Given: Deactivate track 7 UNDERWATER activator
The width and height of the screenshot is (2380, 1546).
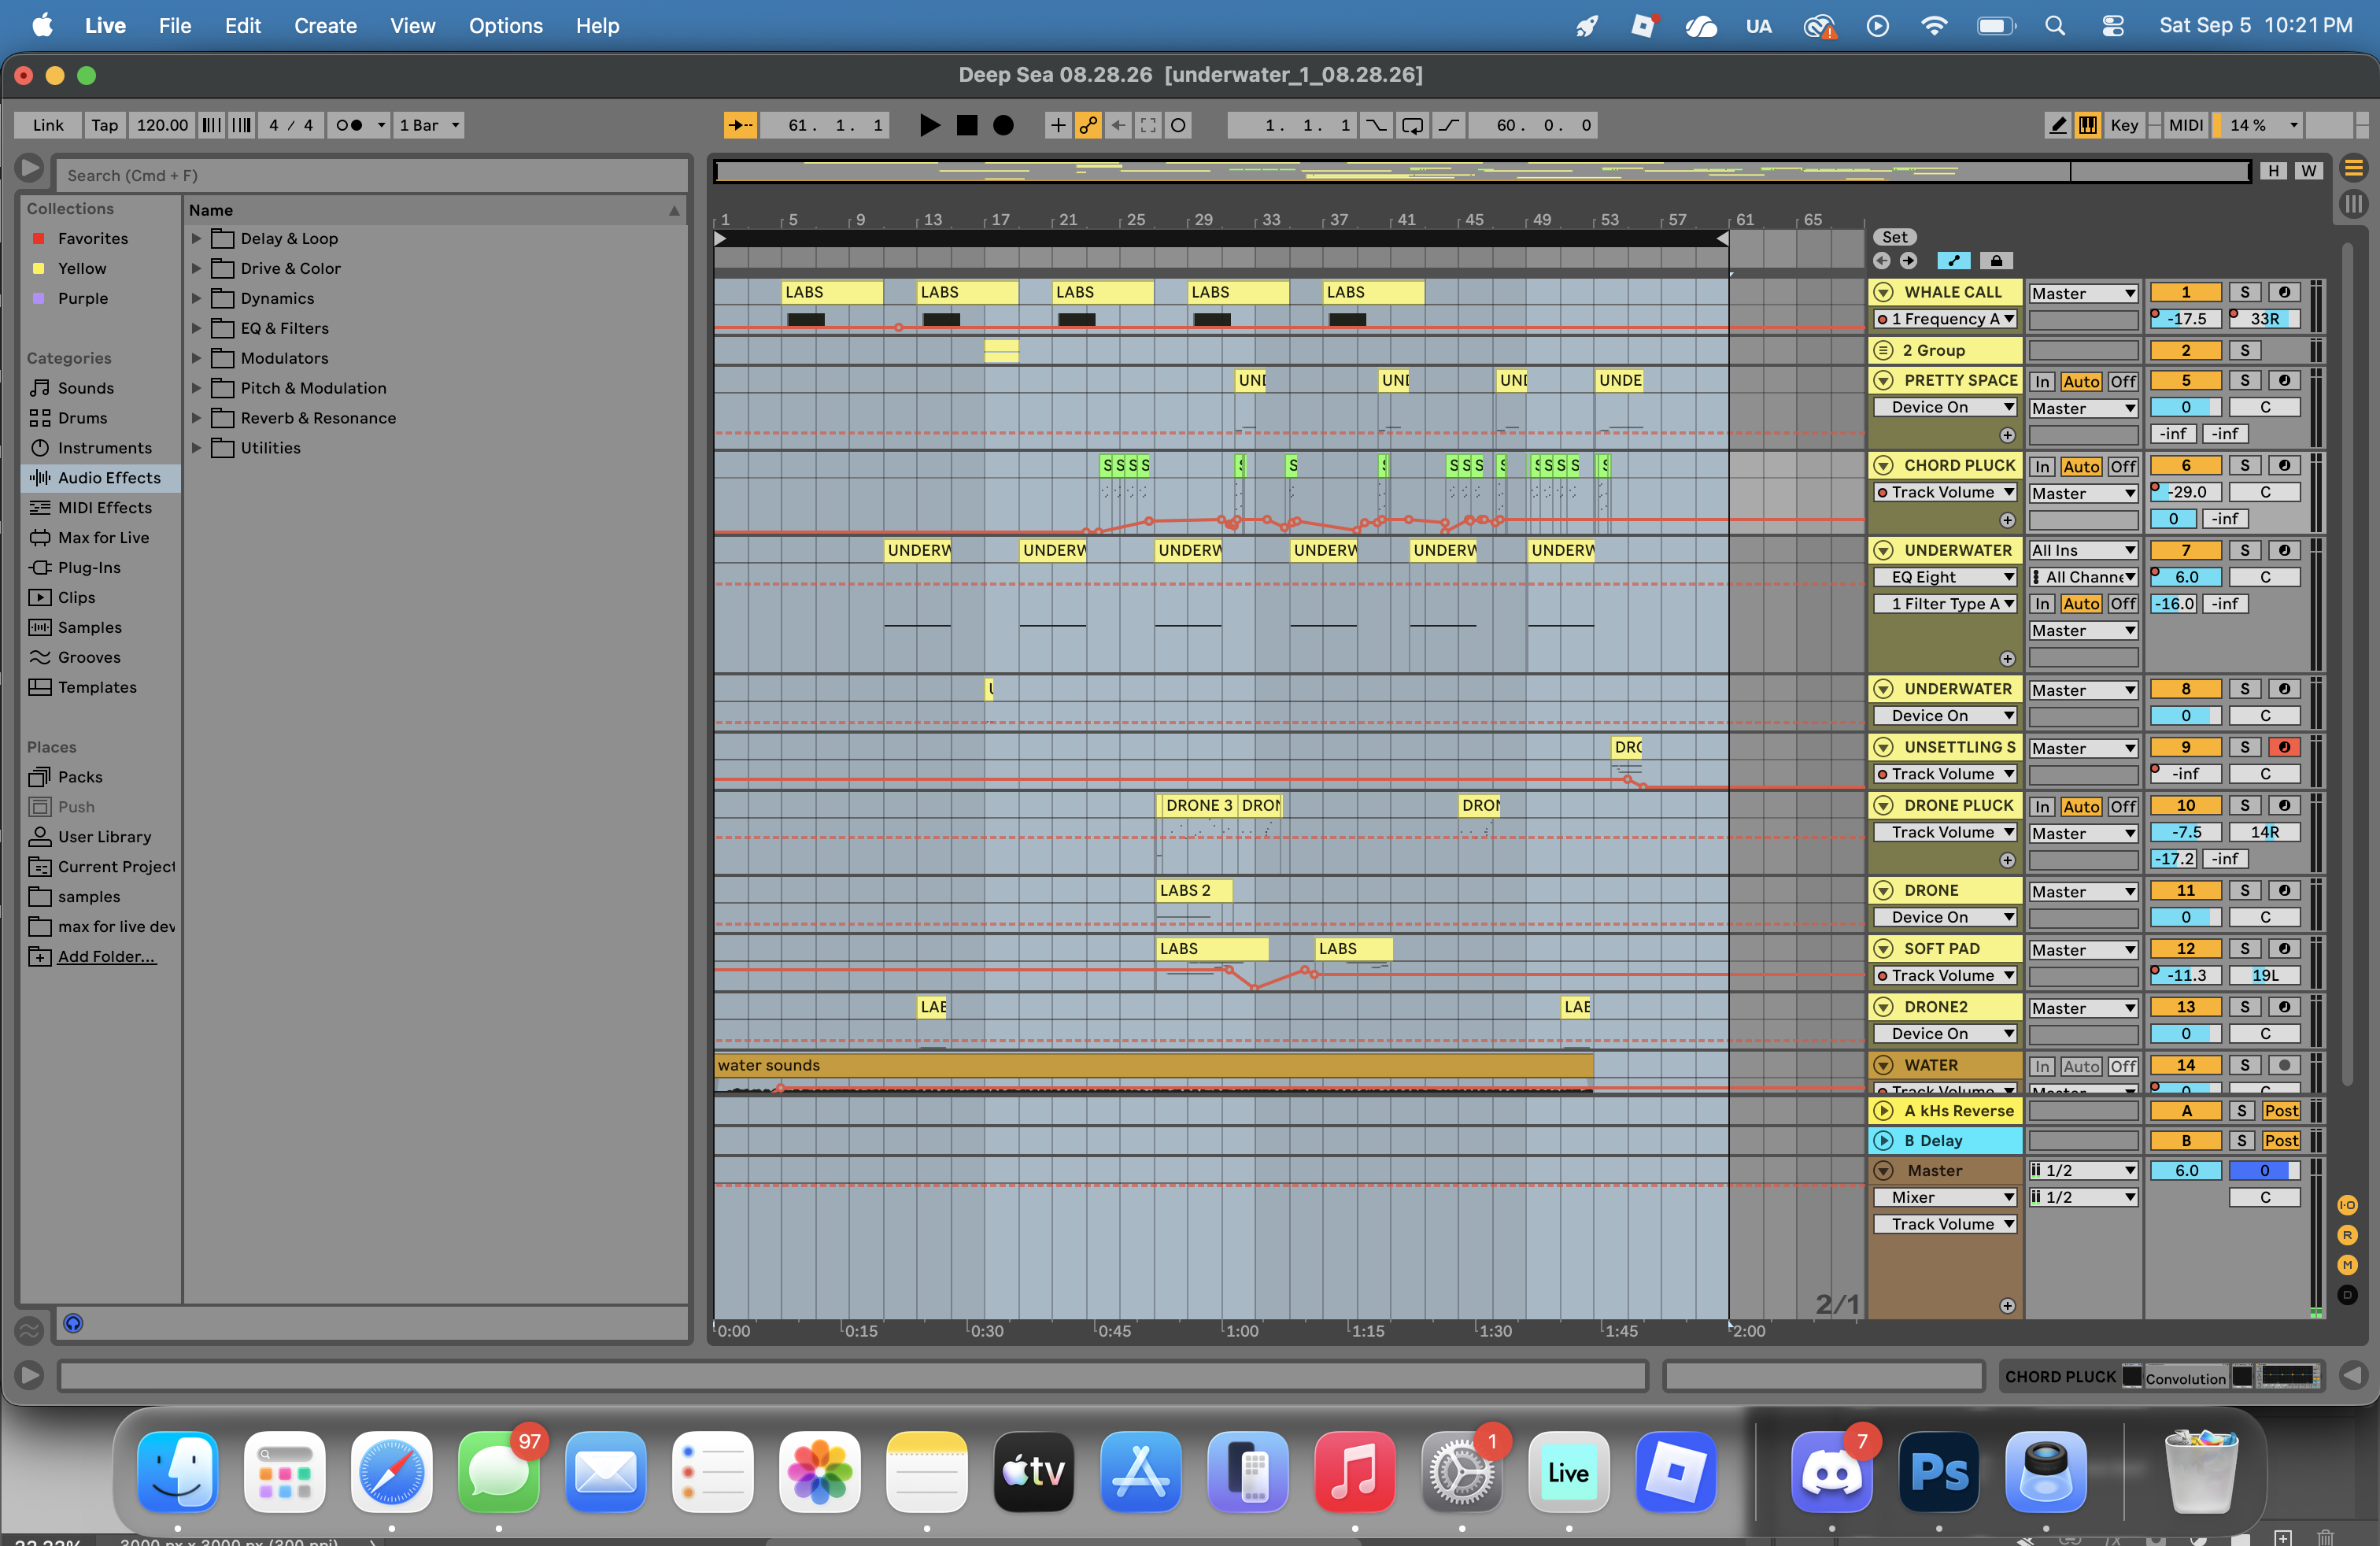Looking at the screenshot, I should point(2186,550).
